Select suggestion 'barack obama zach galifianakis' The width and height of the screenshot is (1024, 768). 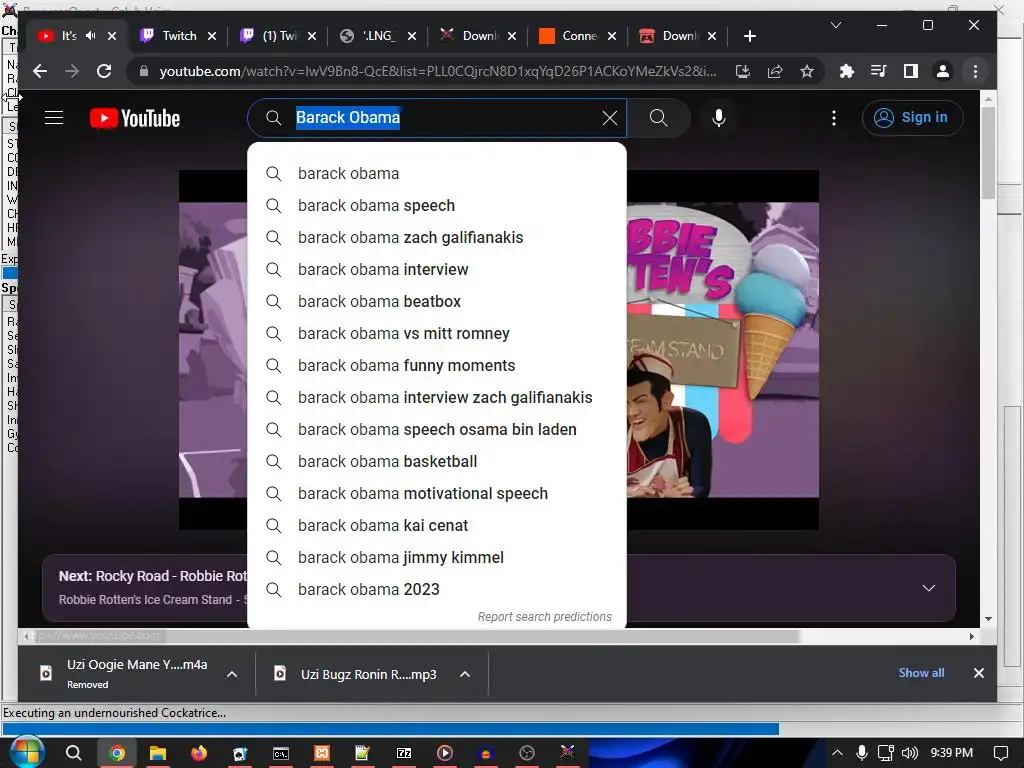[x=436, y=238]
